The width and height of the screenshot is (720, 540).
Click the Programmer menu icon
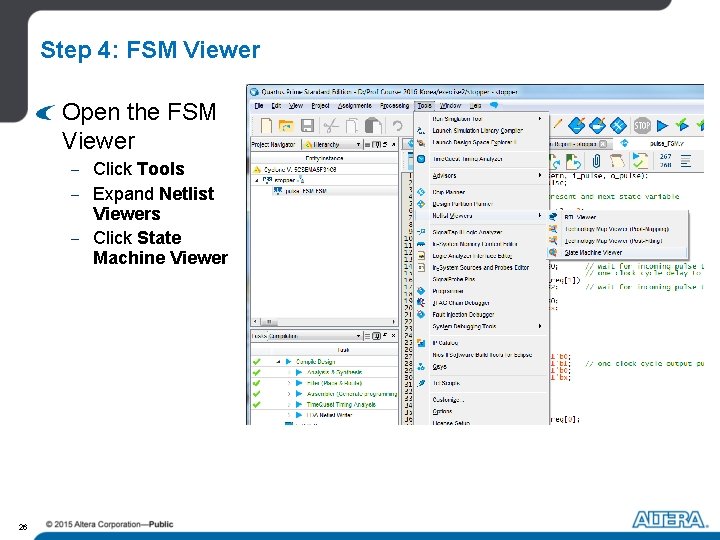(421, 291)
